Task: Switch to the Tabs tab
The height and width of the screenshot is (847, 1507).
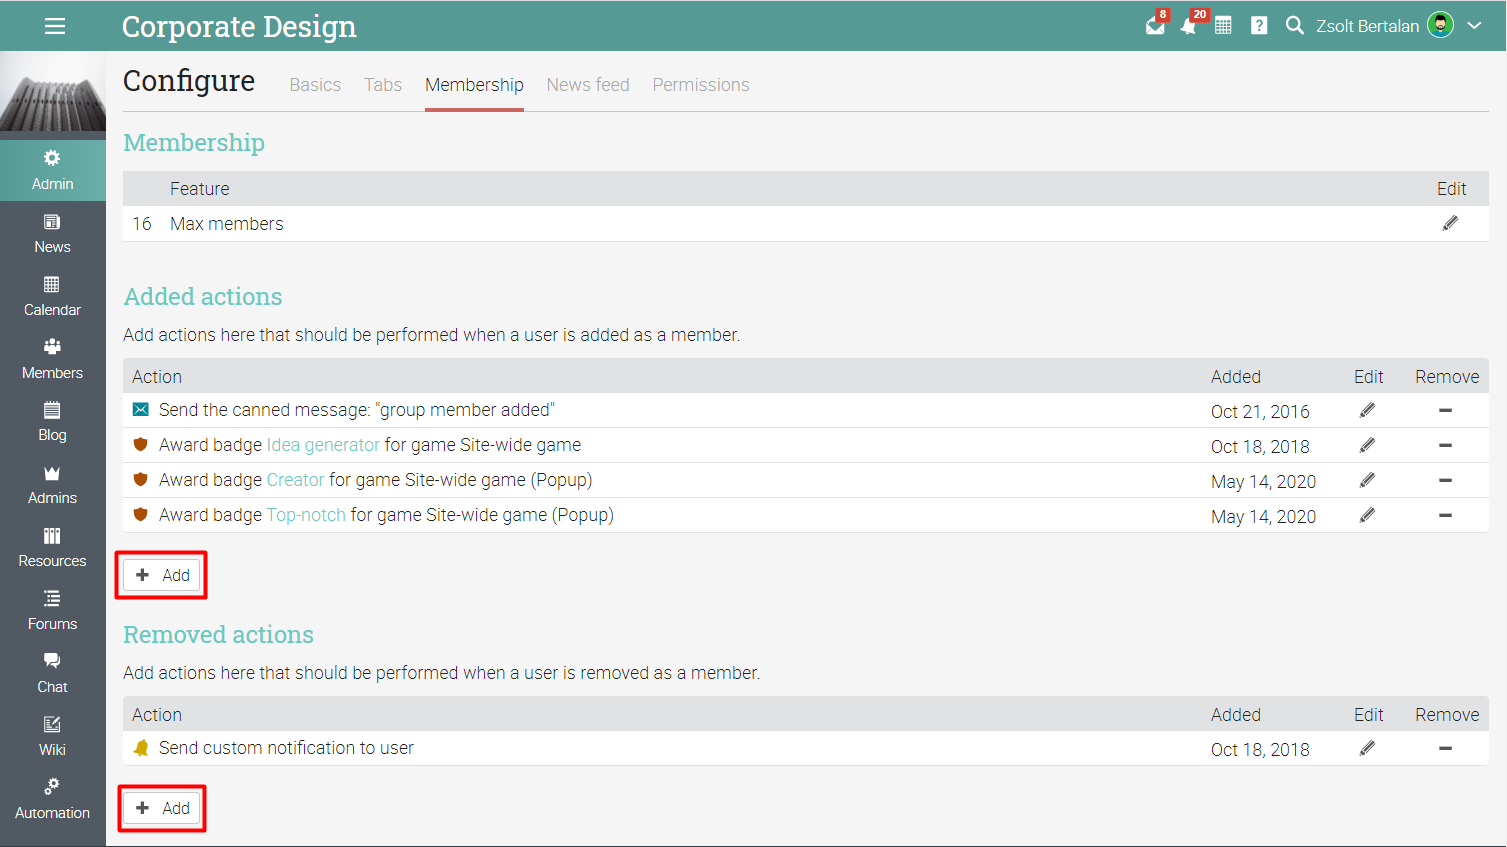Action: pyautogui.click(x=383, y=85)
